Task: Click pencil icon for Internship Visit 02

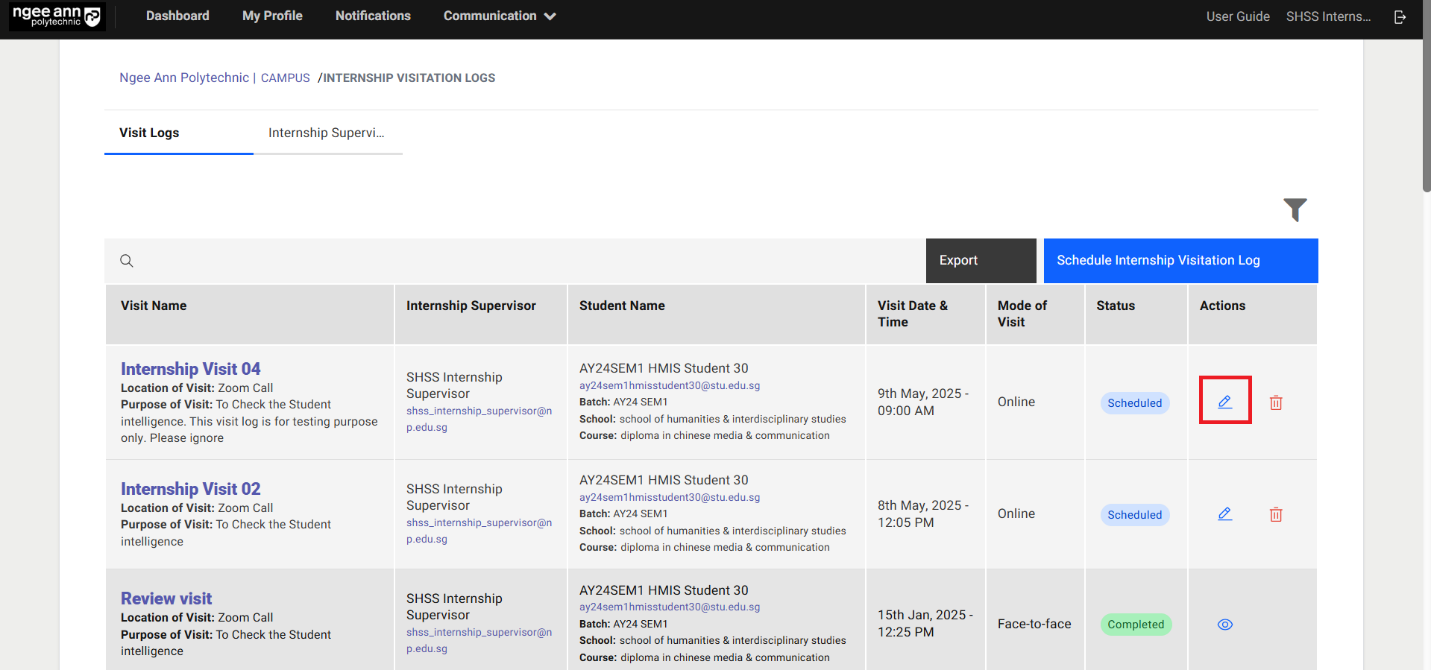Action: click(x=1225, y=514)
